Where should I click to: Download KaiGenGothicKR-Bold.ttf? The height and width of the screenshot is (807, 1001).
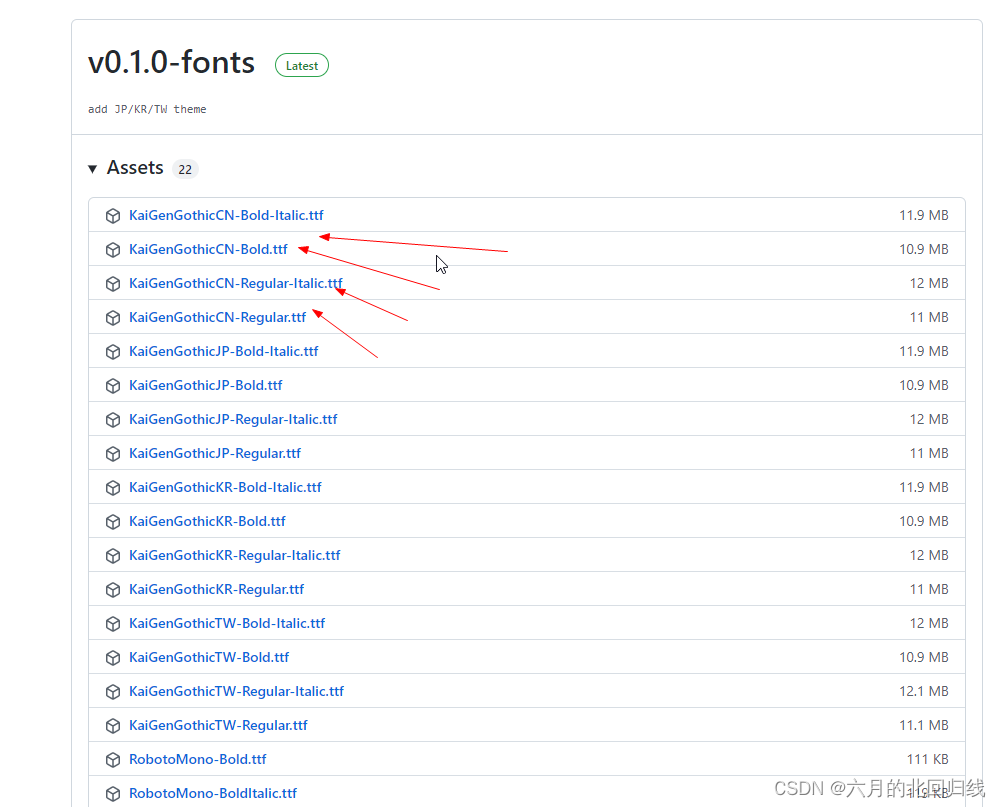[x=207, y=521]
